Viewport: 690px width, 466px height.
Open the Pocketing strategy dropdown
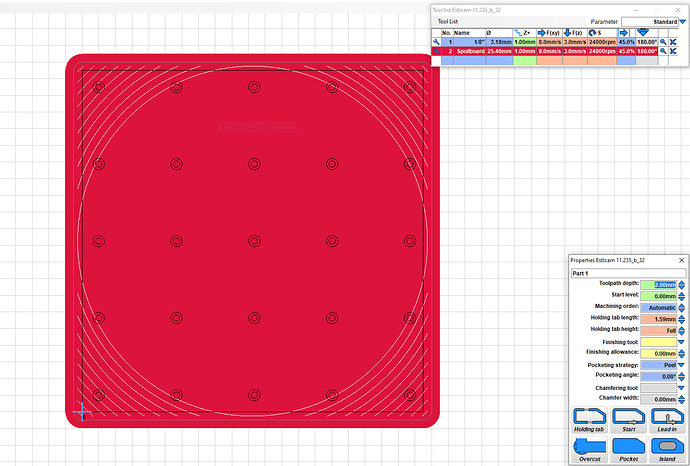click(x=681, y=365)
